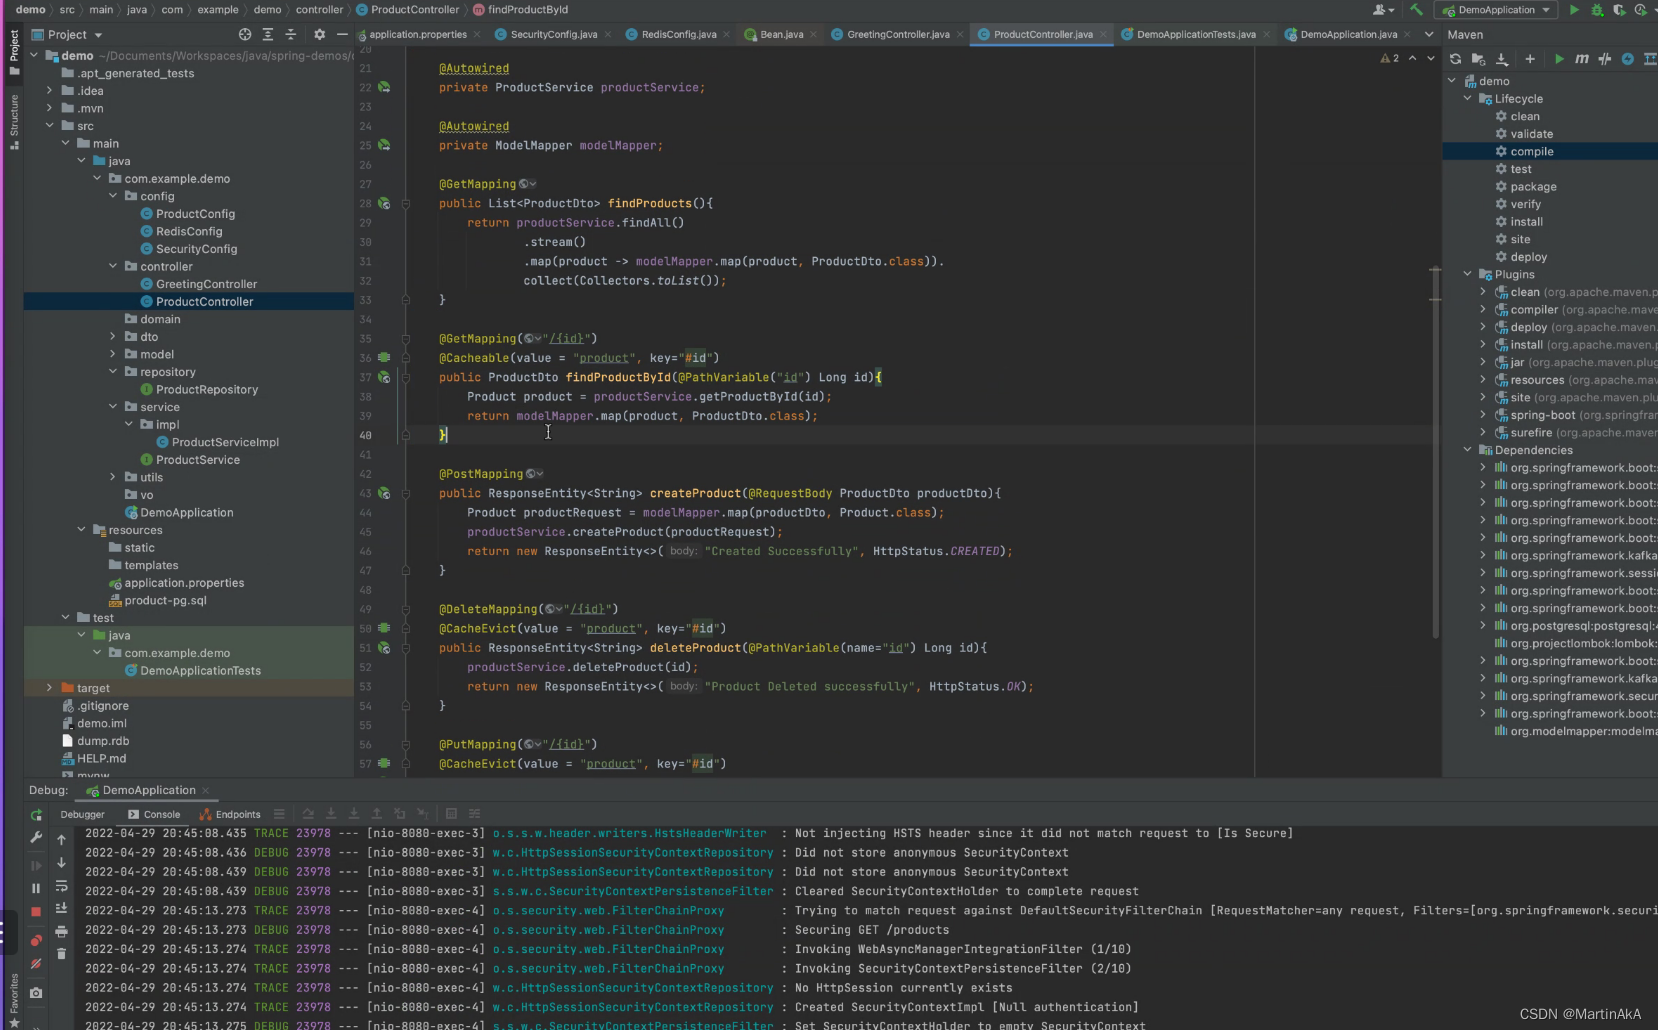Hide the Project tool window
1658x1030 pixels.
(342, 34)
